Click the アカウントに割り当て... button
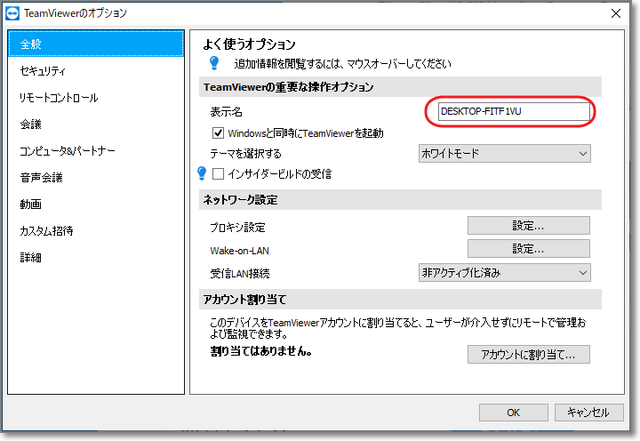Image resolution: width=640 pixels, height=441 pixels. (528, 354)
